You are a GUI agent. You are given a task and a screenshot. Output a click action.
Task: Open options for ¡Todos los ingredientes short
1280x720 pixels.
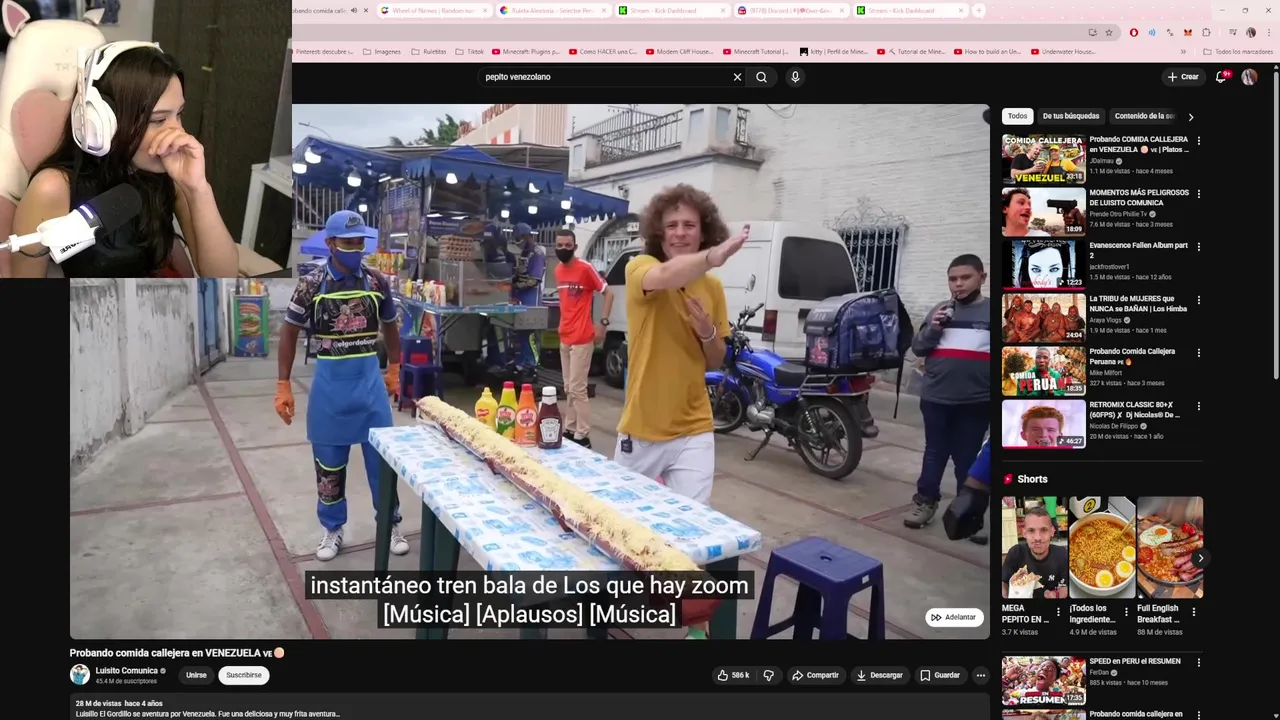point(1126,612)
